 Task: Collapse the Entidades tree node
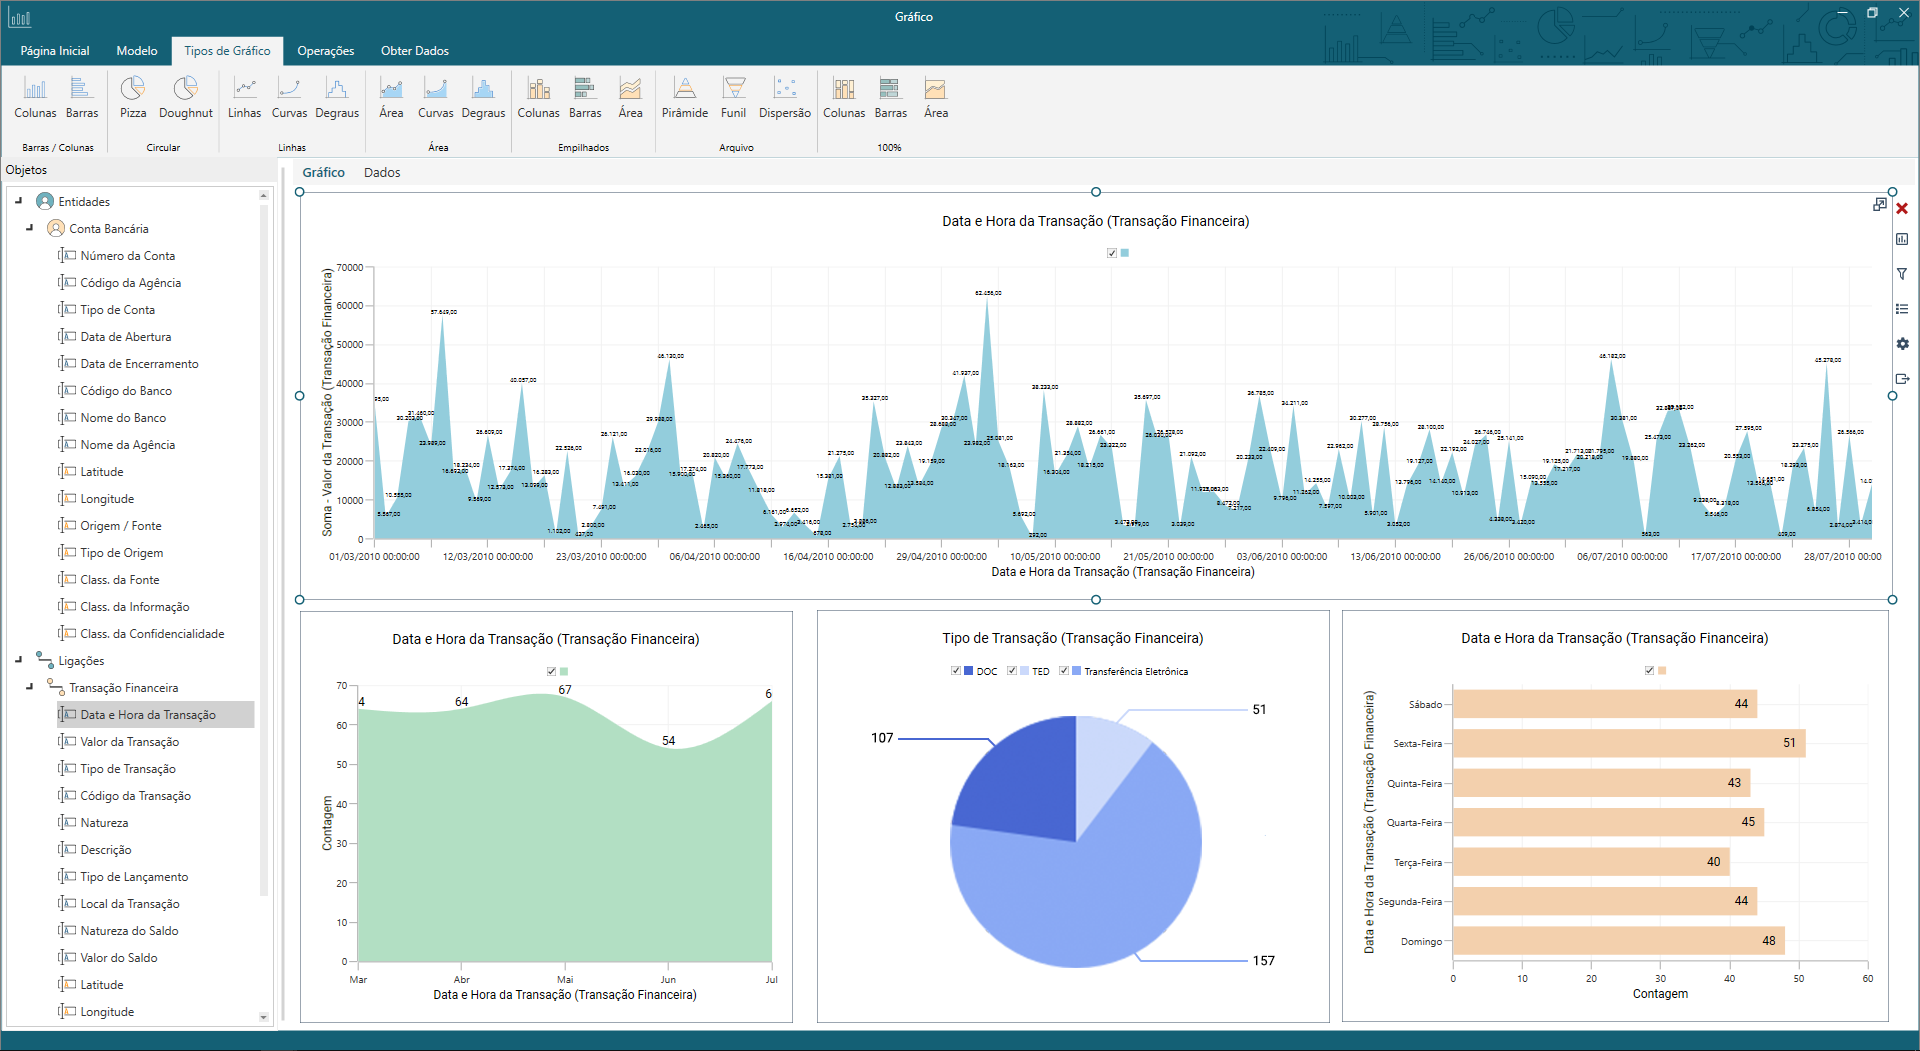[x=16, y=201]
